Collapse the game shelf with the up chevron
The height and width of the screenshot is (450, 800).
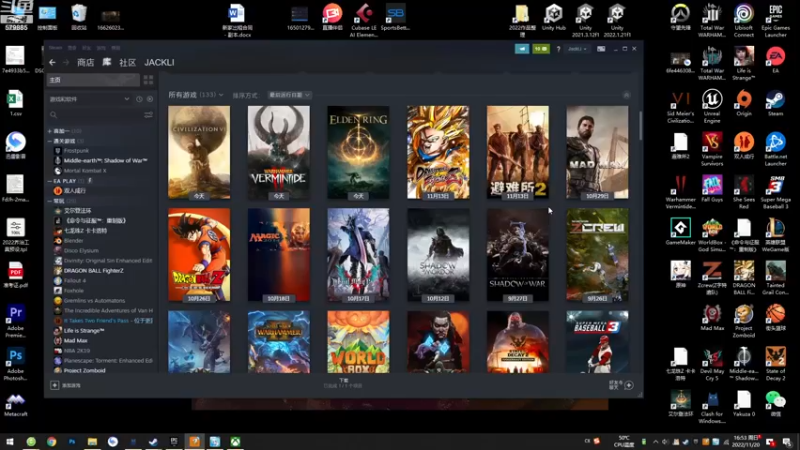point(627,95)
